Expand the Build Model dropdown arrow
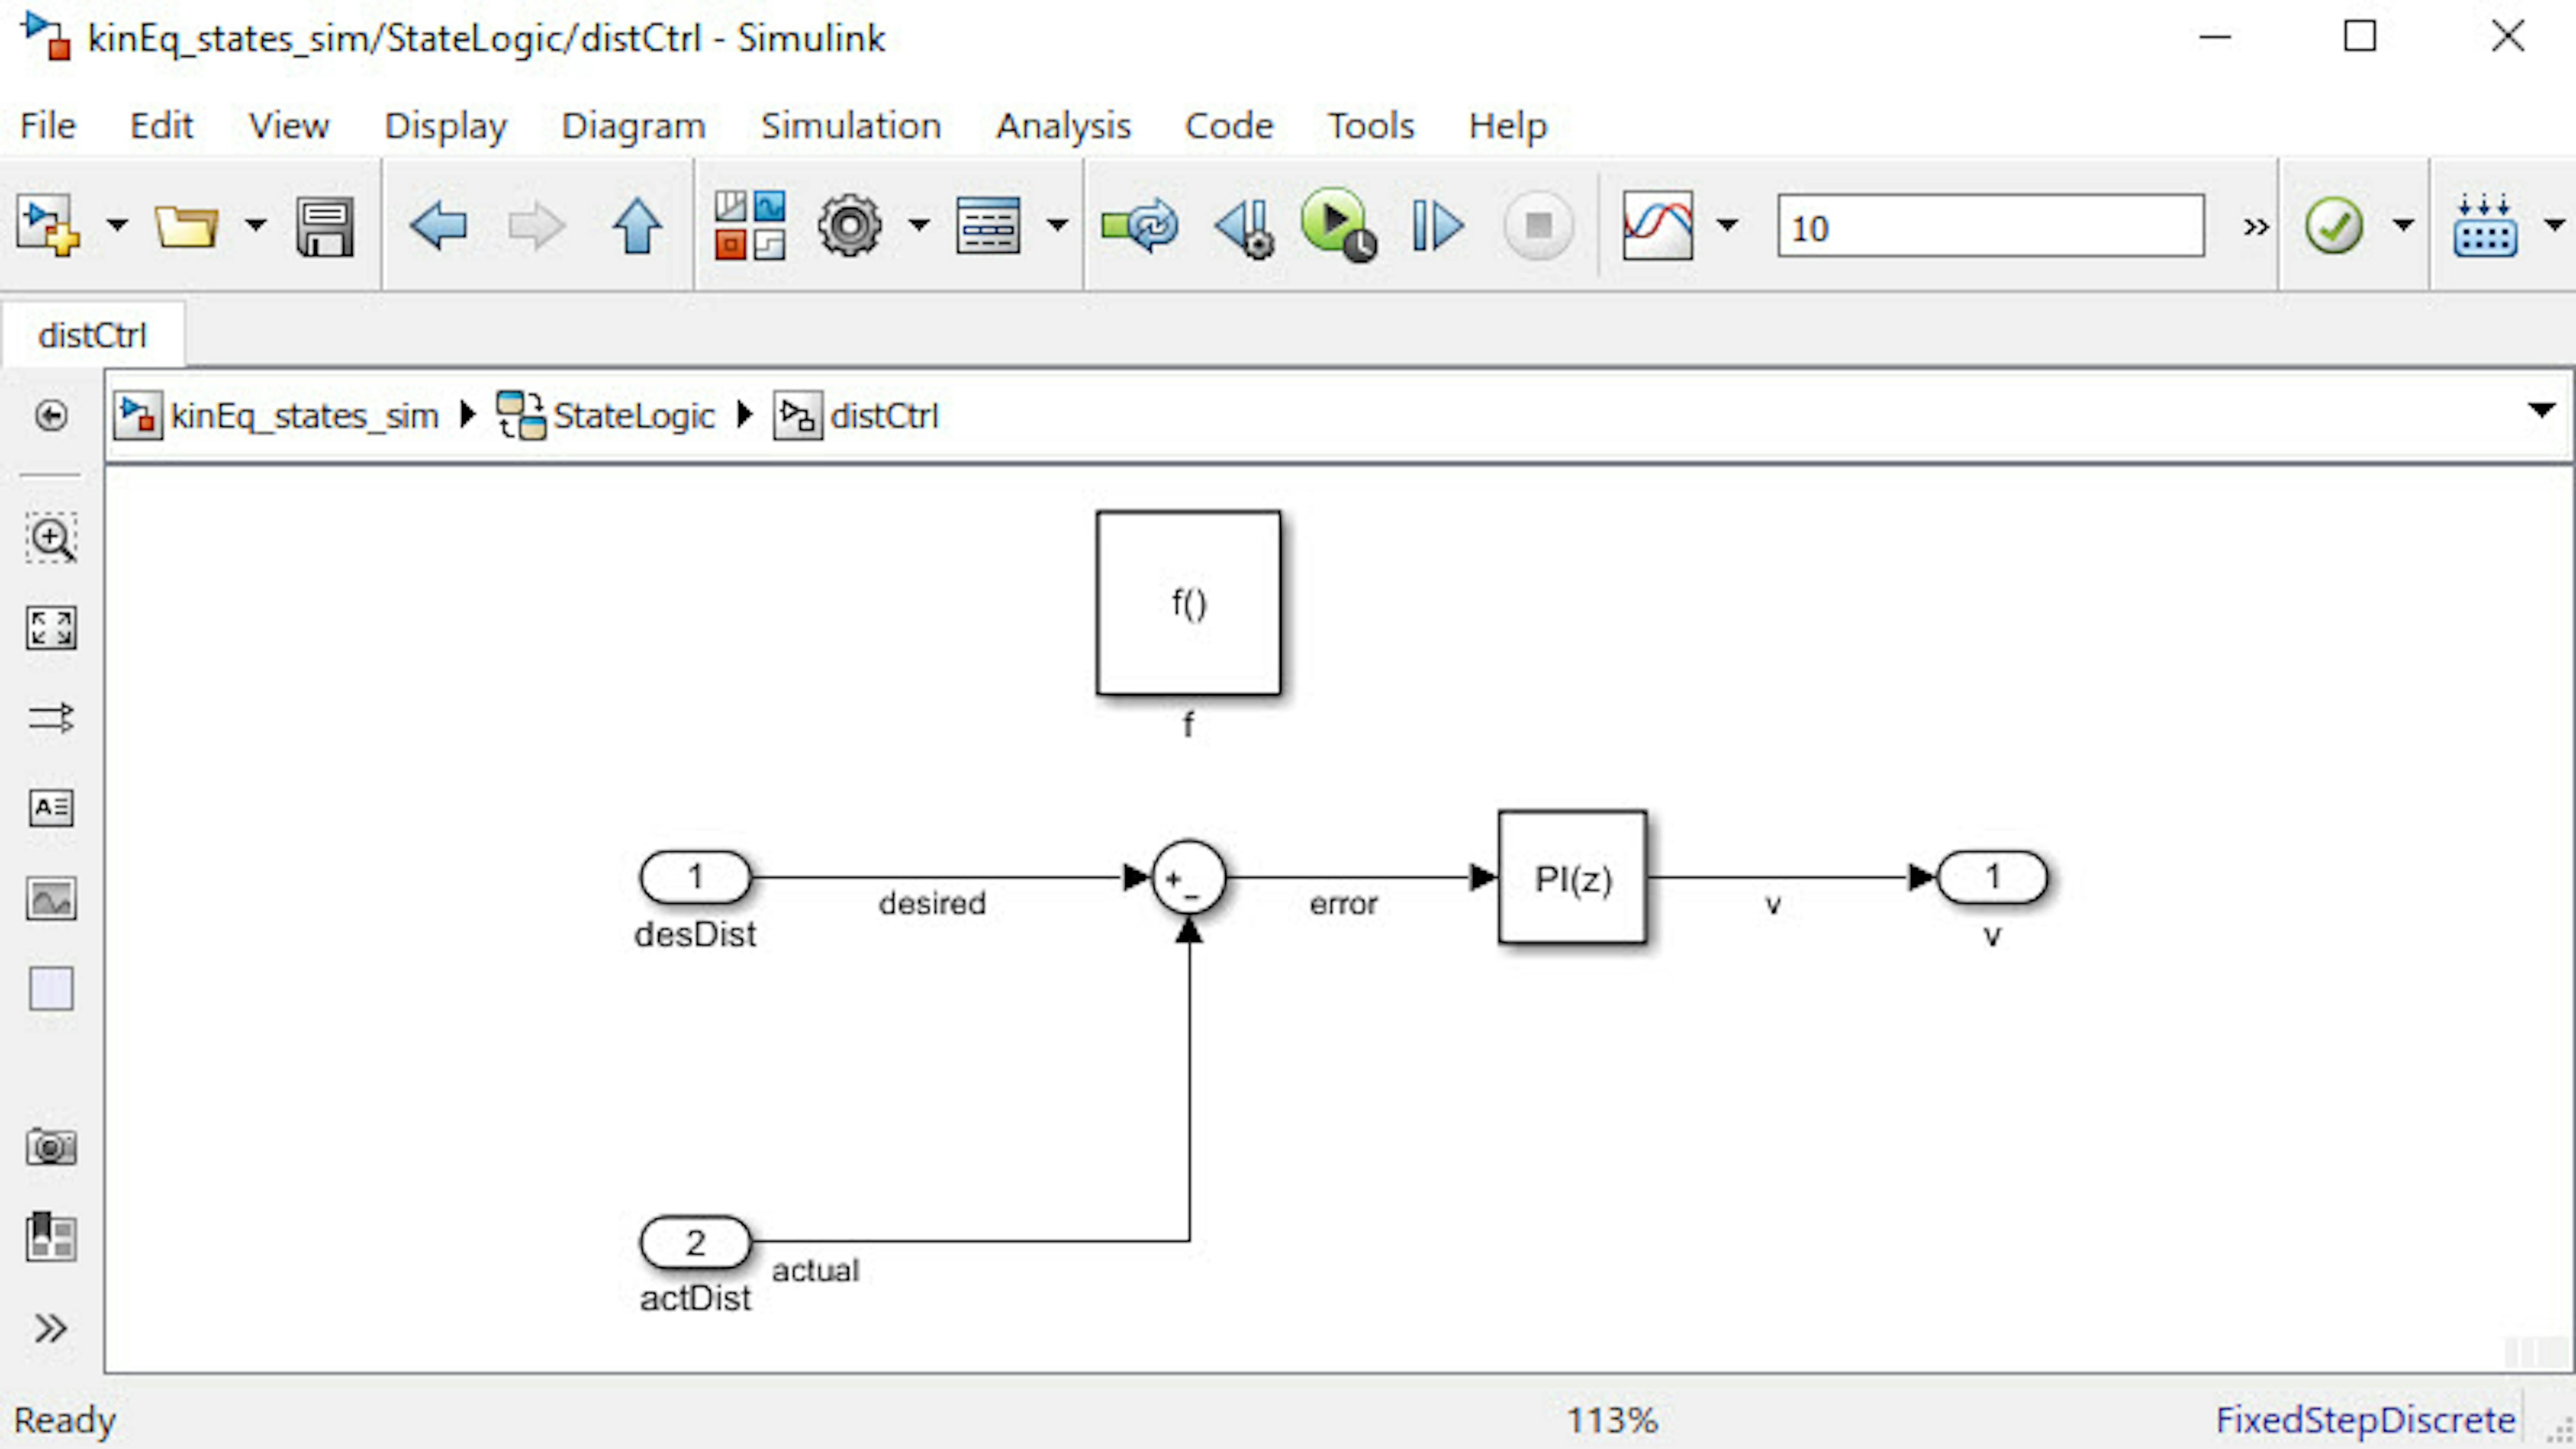Image resolution: width=2576 pixels, height=1449 pixels. pos(2554,225)
